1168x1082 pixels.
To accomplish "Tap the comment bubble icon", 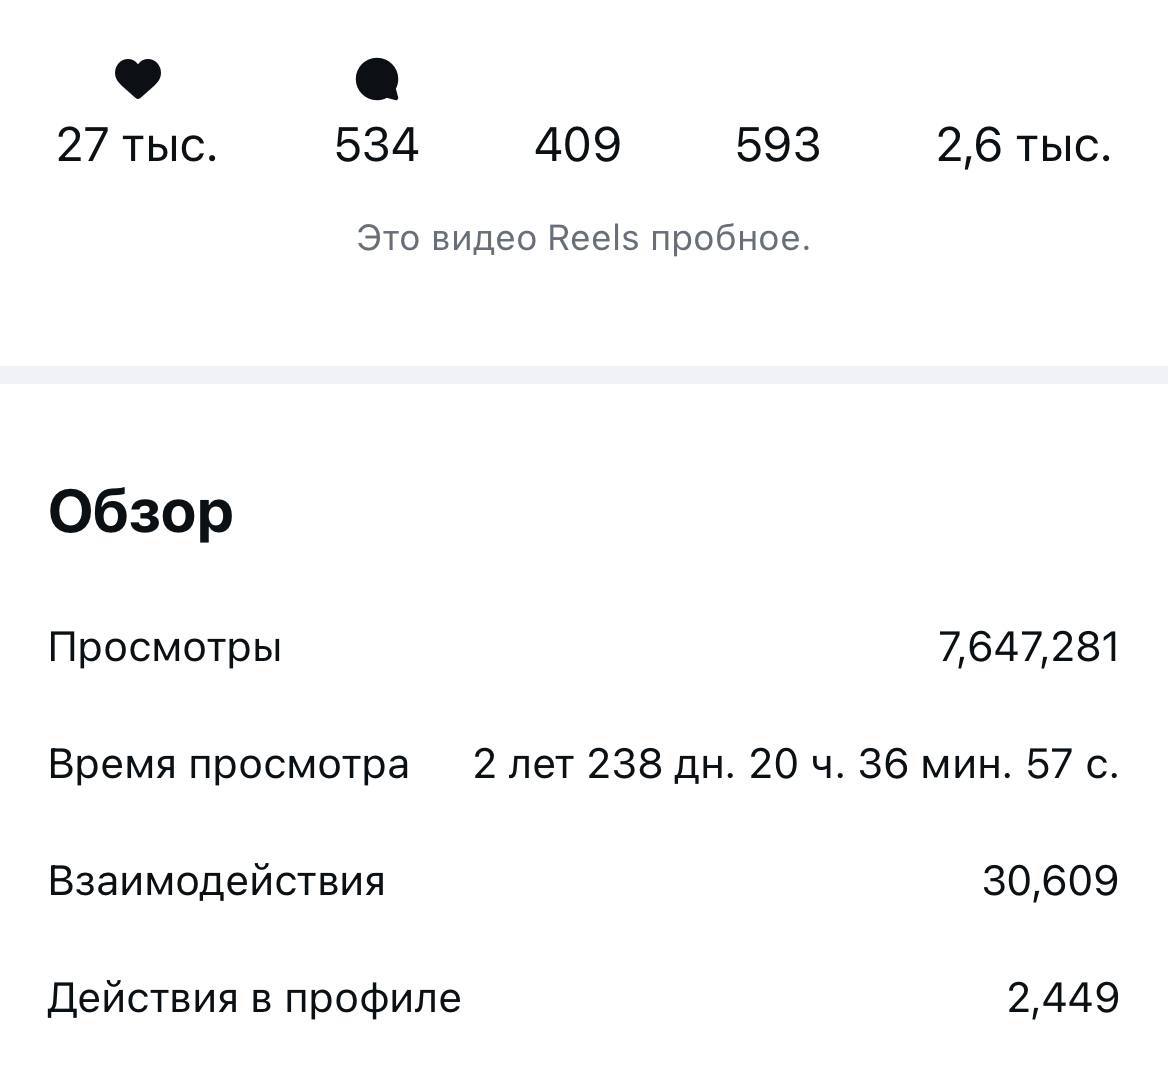I will [377, 80].
